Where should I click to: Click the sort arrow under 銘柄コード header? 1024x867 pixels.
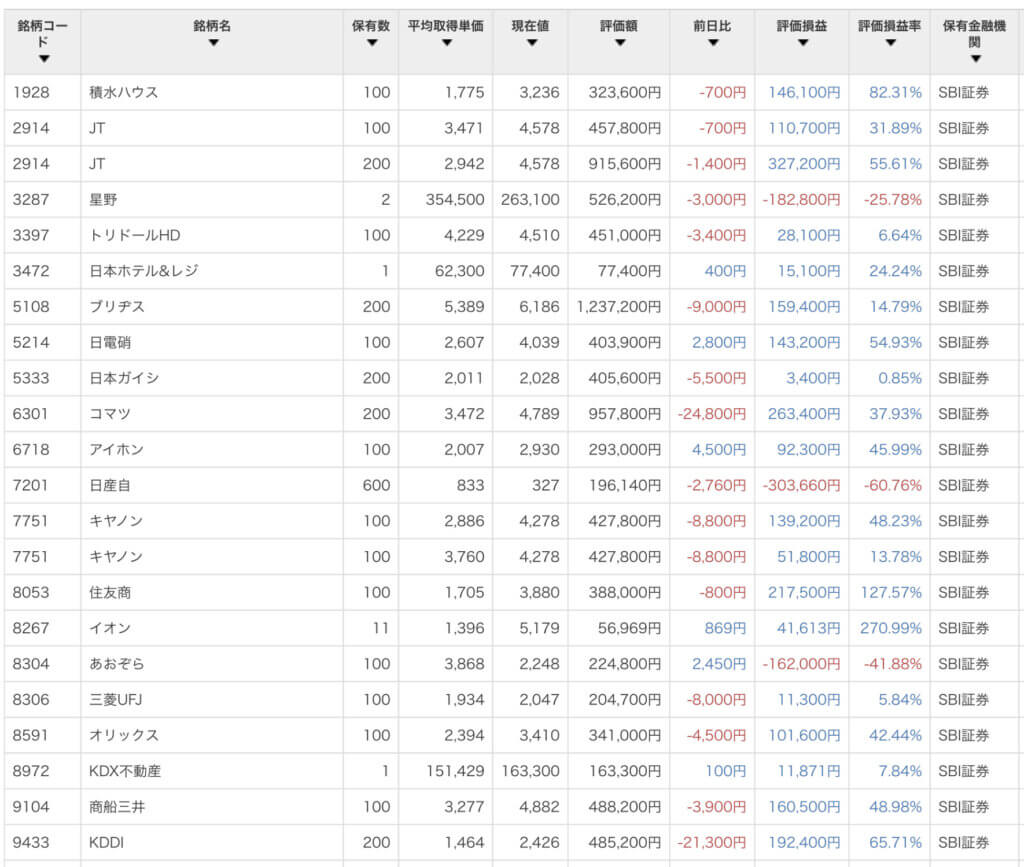pyautogui.click(x=42, y=59)
